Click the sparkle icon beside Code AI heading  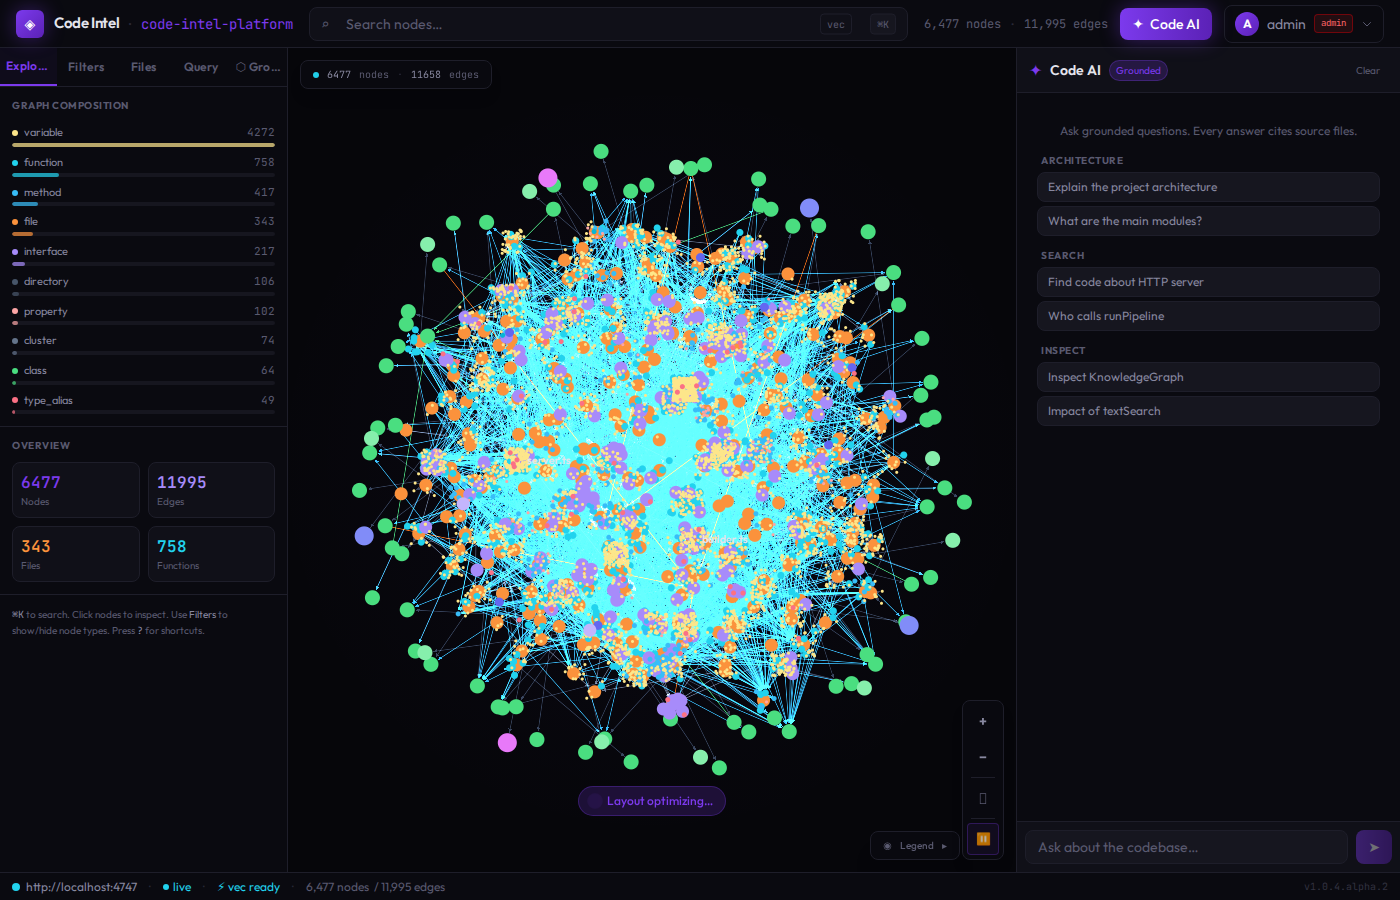pos(1036,70)
